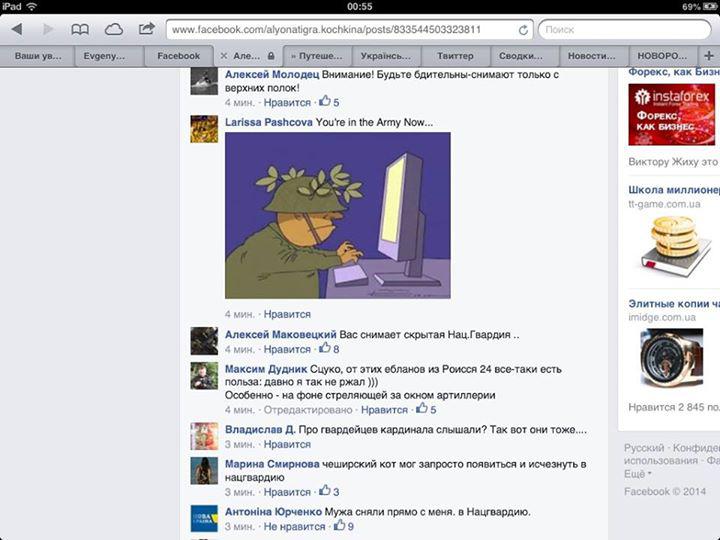Screen dimensions: 720x540
Task: Tap the battery indicator in status bar
Action: click(709, 6)
